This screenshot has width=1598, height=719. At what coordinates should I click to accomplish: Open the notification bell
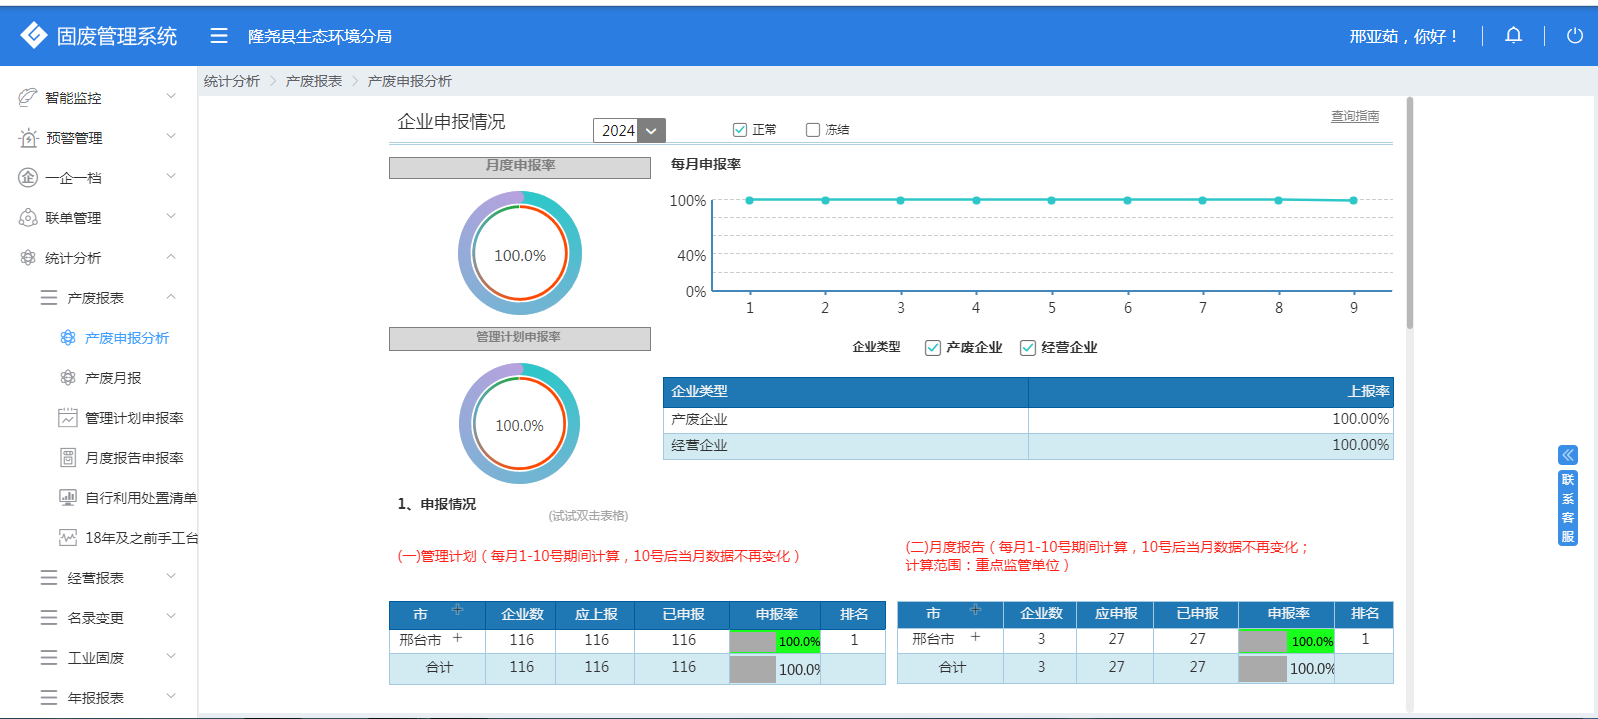[x=1513, y=36]
